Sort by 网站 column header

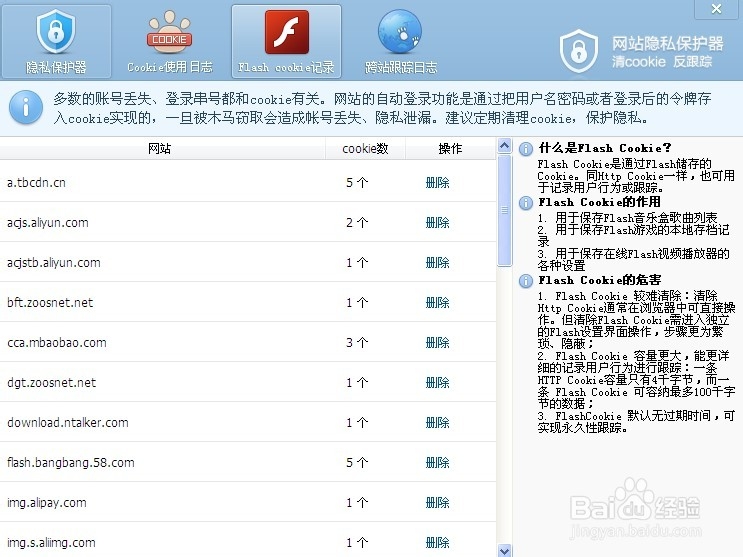[x=163, y=149]
